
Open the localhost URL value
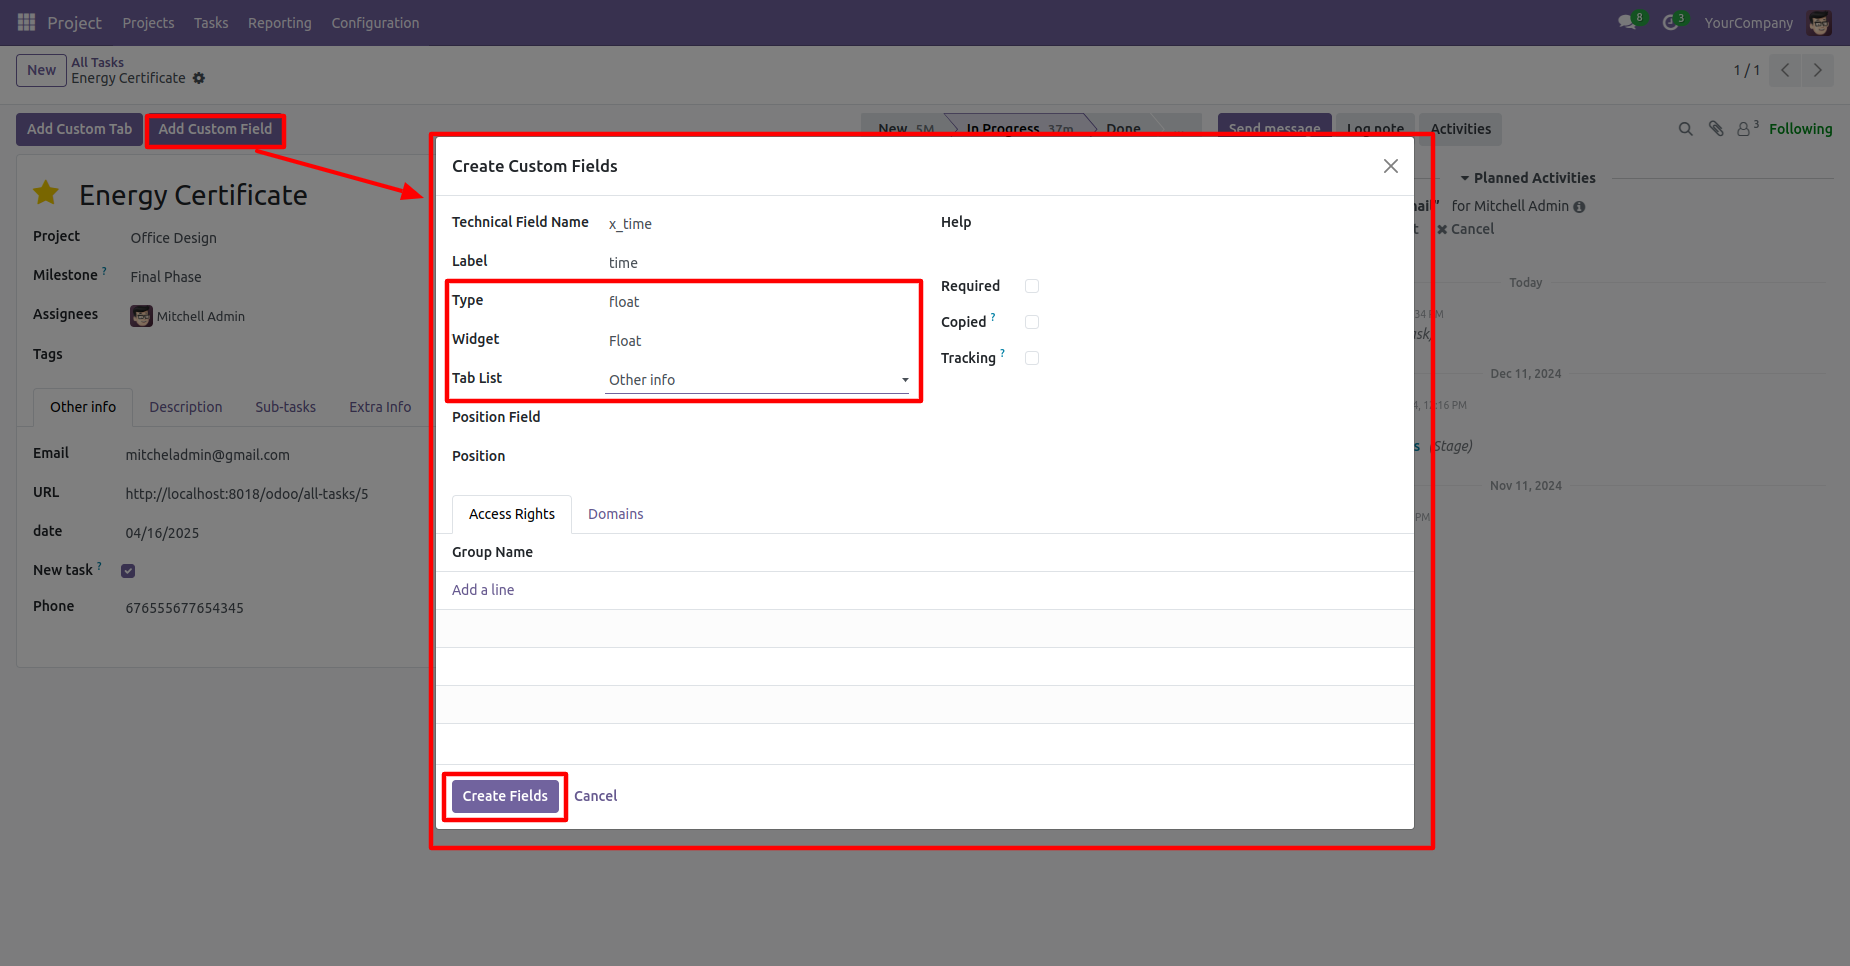(x=246, y=494)
